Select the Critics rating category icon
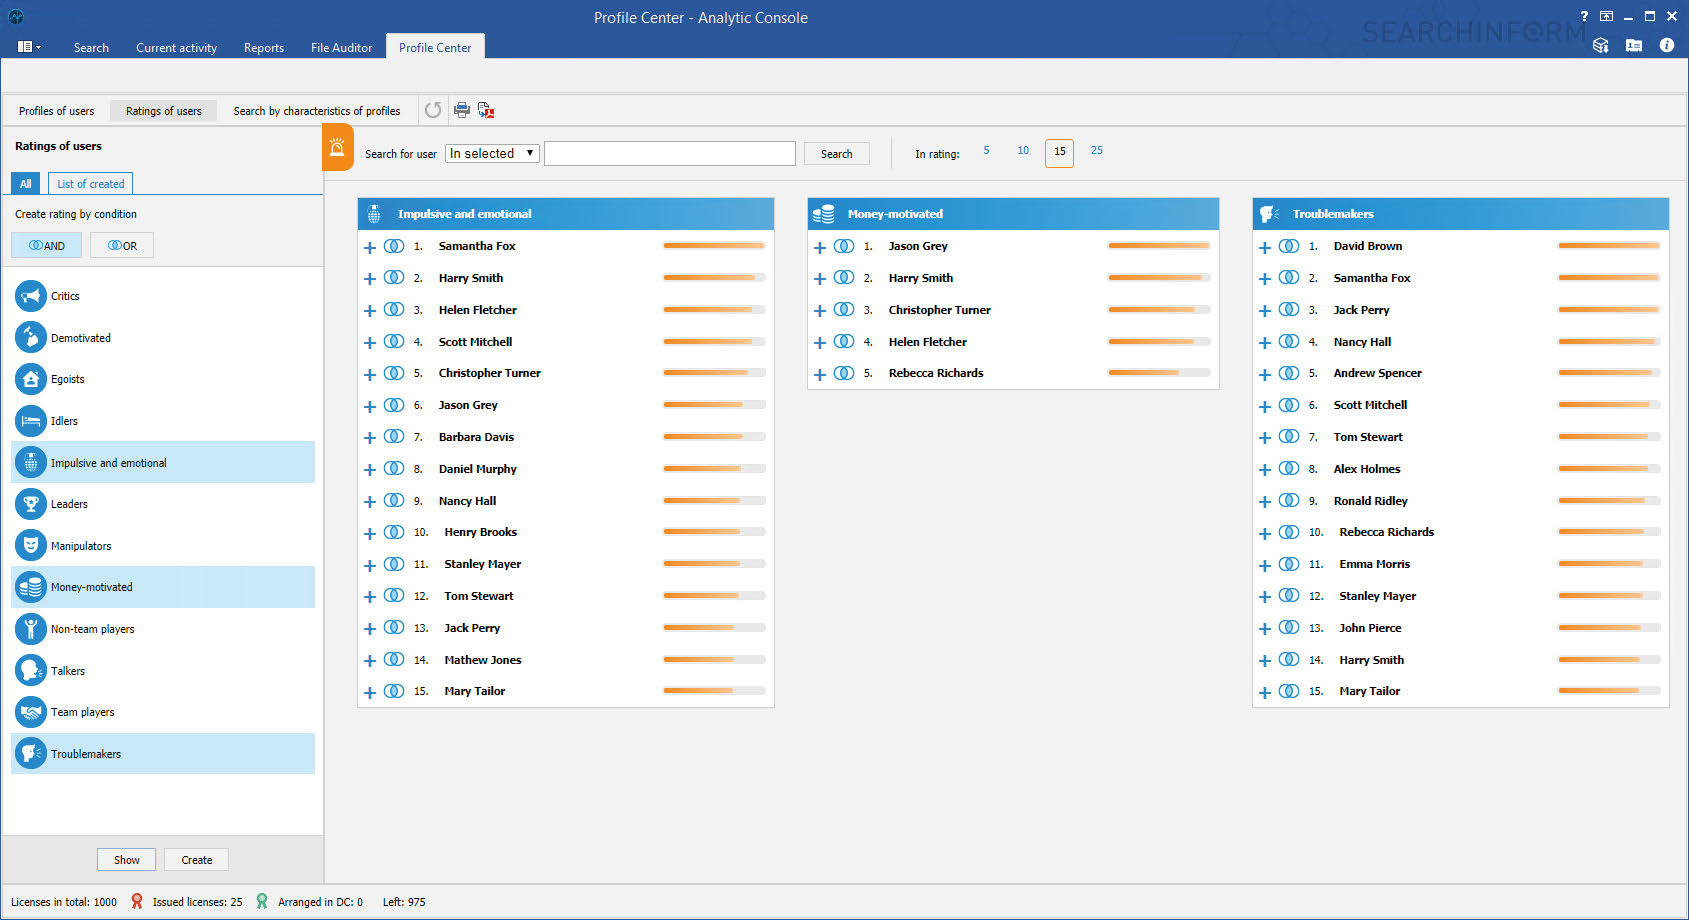 [30, 295]
